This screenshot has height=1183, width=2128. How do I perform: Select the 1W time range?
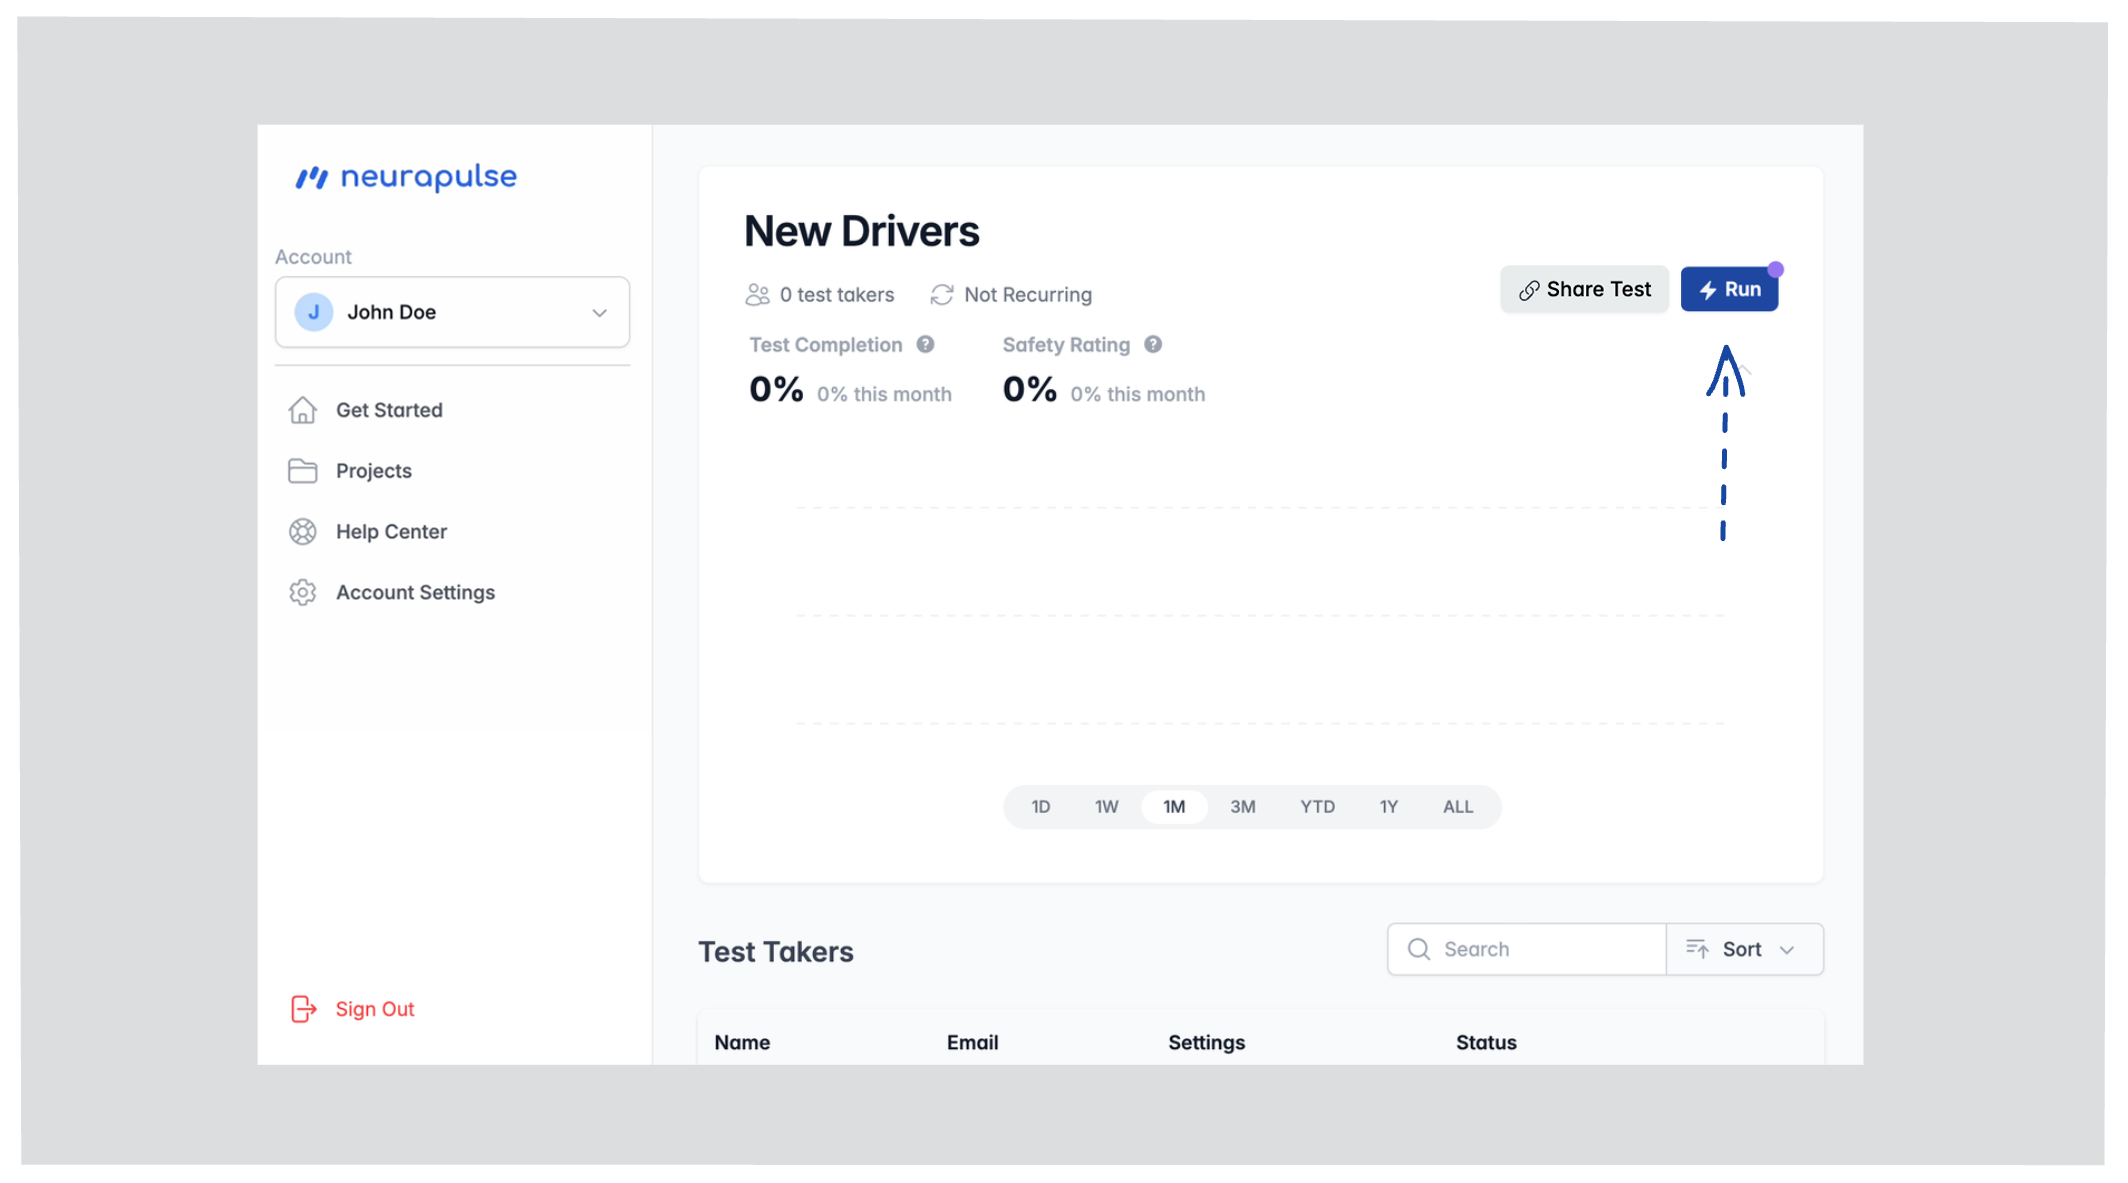pyautogui.click(x=1106, y=807)
